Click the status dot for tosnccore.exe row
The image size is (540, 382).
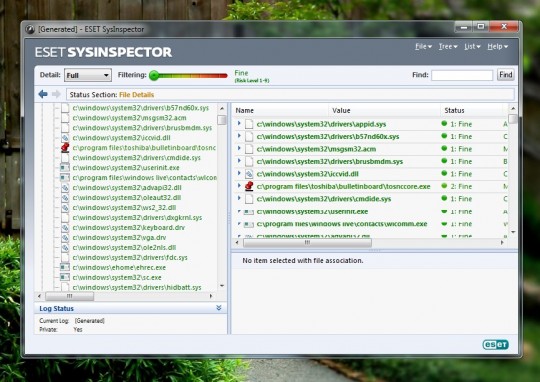pos(444,186)
